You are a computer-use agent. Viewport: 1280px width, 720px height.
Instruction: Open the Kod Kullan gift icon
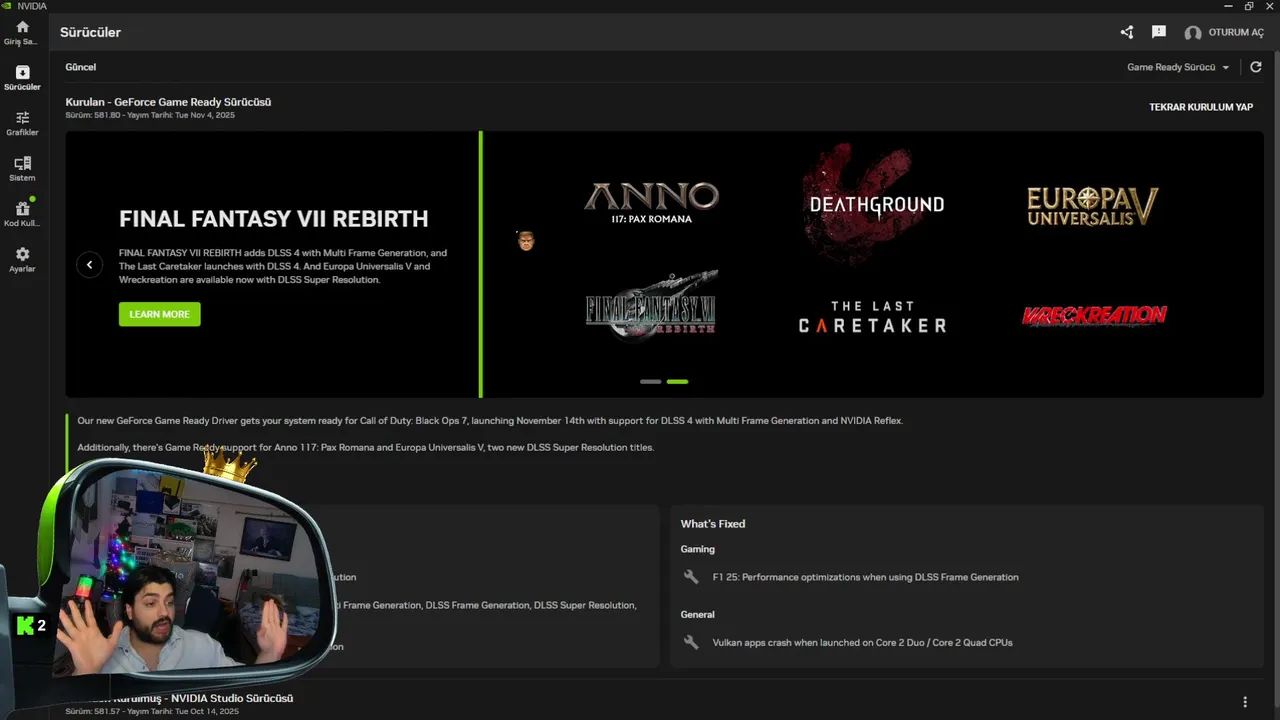(x=22, y=214)
